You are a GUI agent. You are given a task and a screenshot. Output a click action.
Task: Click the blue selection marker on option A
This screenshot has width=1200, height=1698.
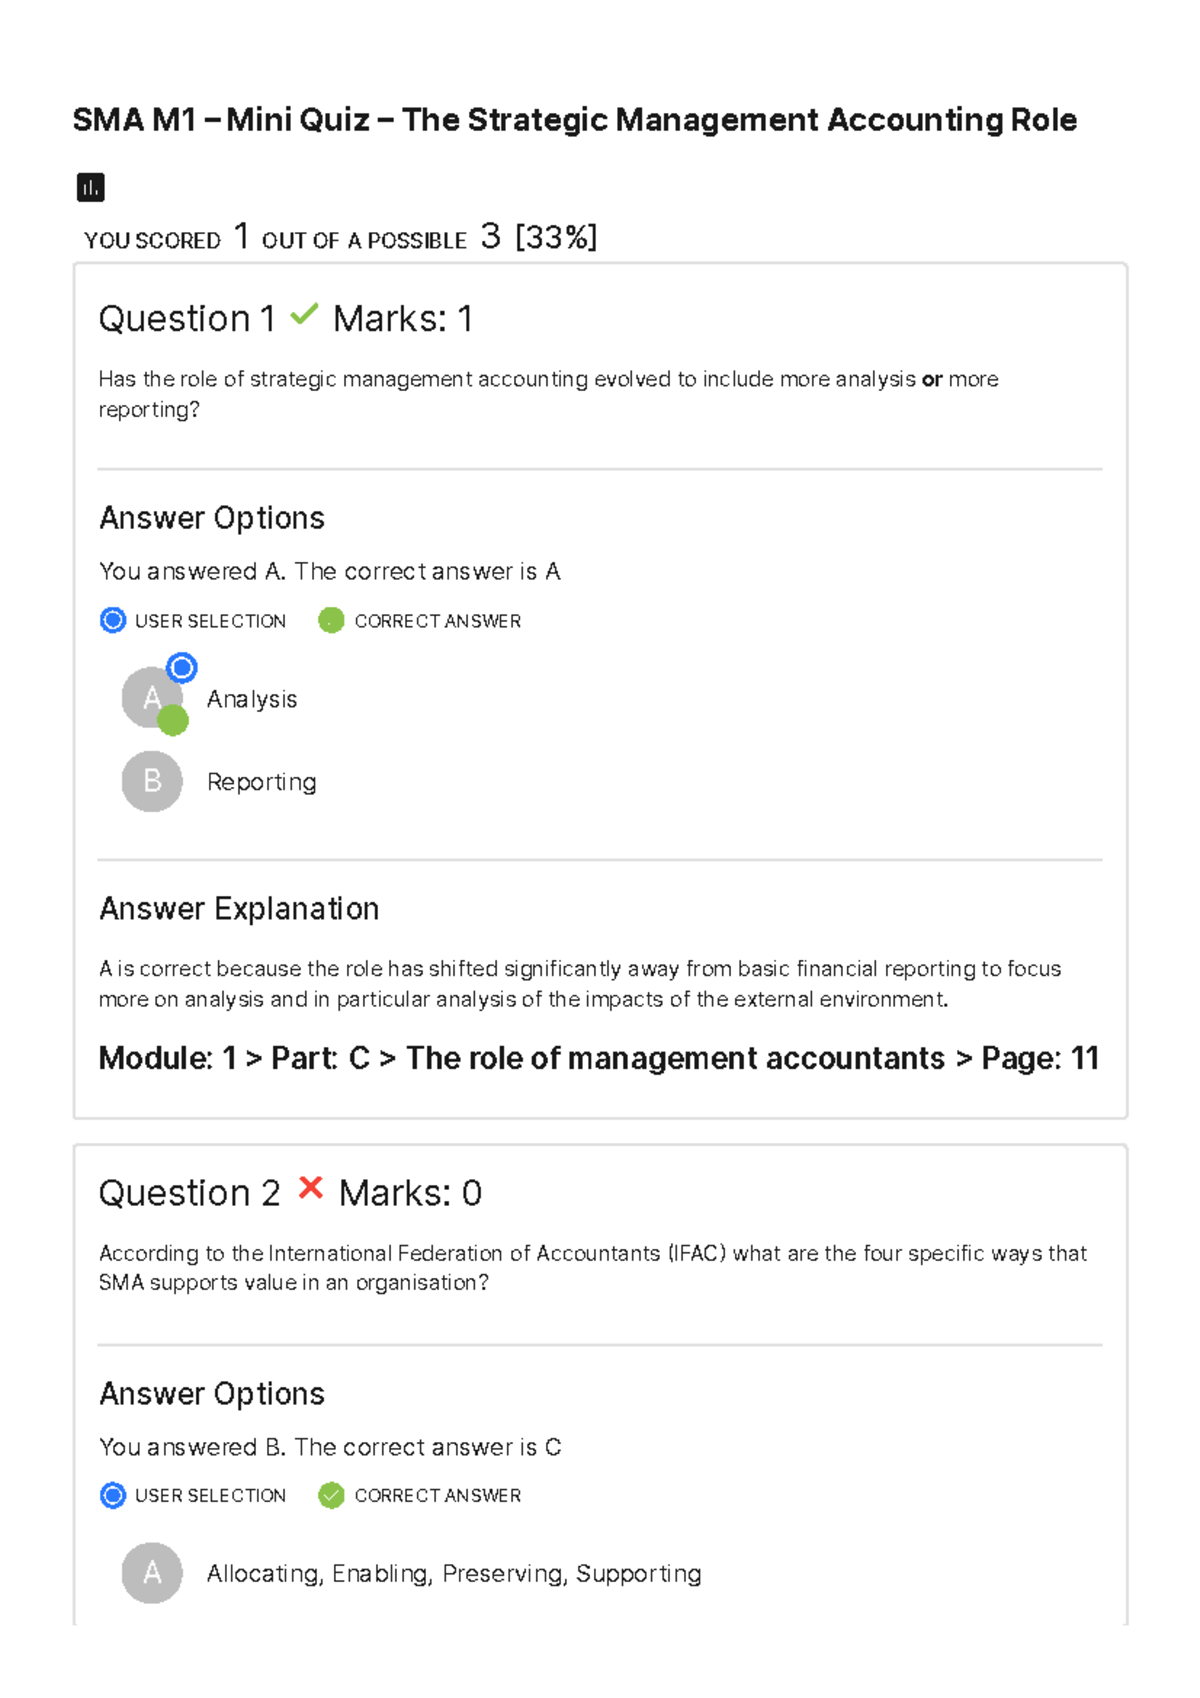[182, 667]
